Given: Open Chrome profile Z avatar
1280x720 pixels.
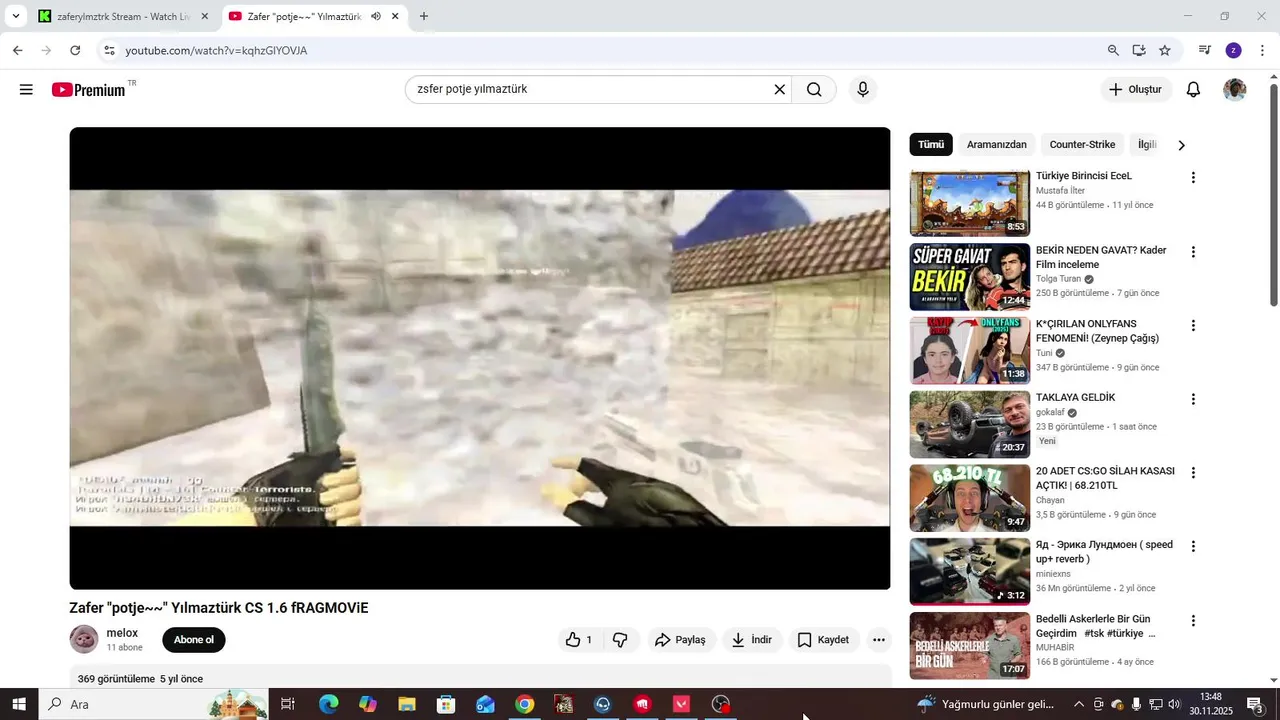Looking at the screenshot, I should pos(1234,50).
